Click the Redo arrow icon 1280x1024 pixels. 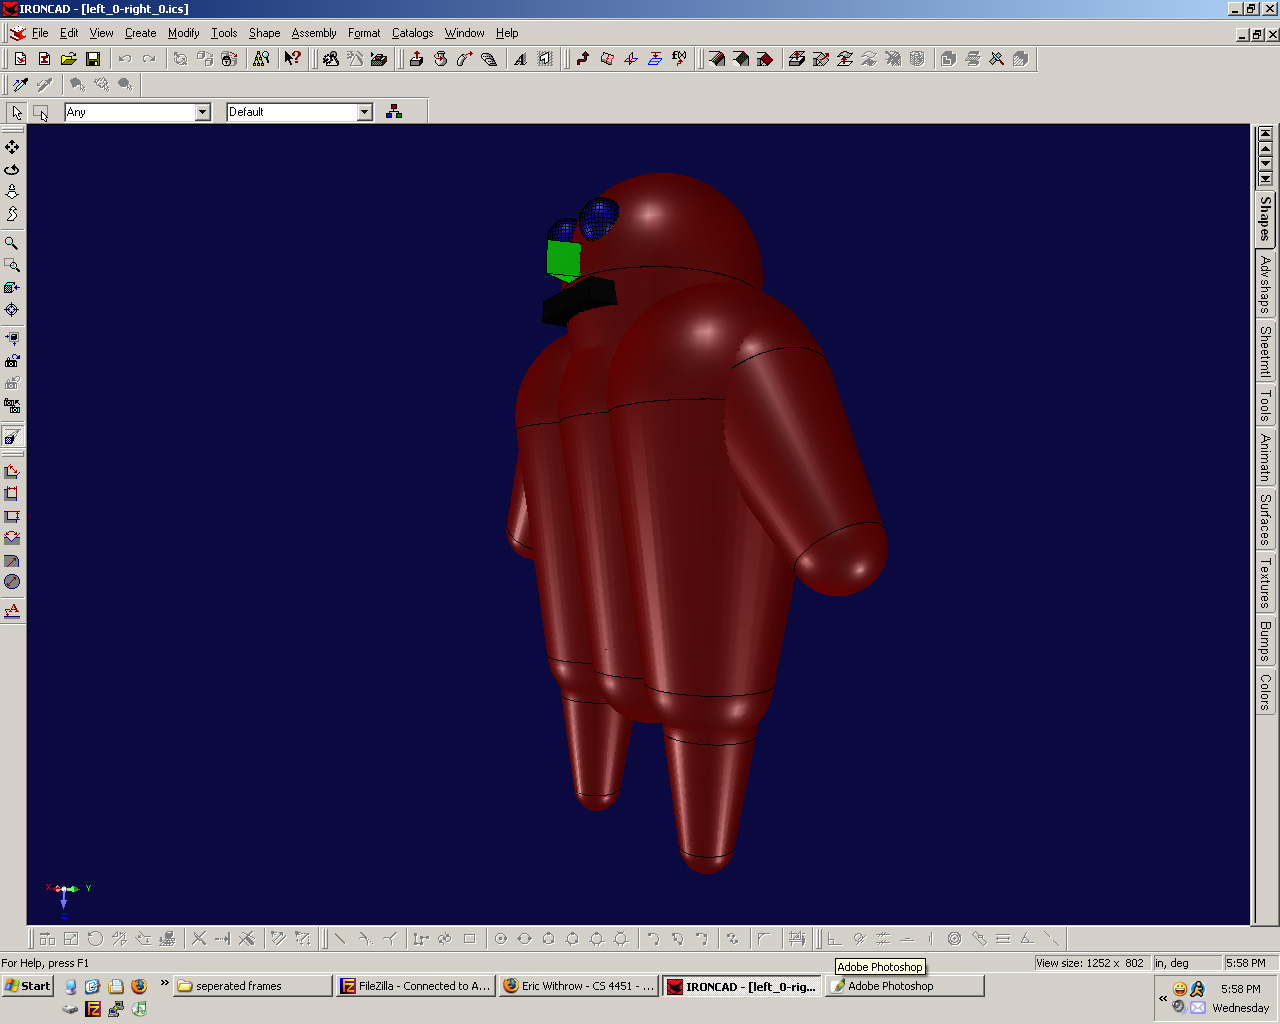tap(149, 59)
